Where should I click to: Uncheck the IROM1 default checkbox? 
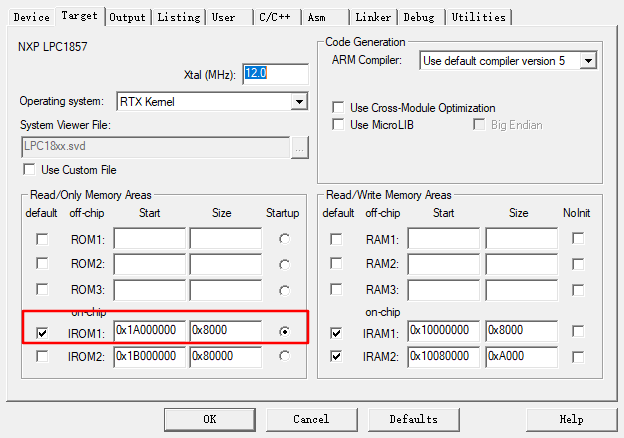click(x=42, y=333)
